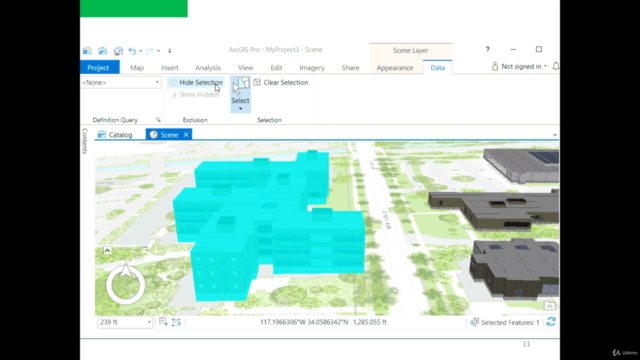Click the grayed Show Hidden button
The width and height of the screenshot is (640, 360).
(194, 95)
